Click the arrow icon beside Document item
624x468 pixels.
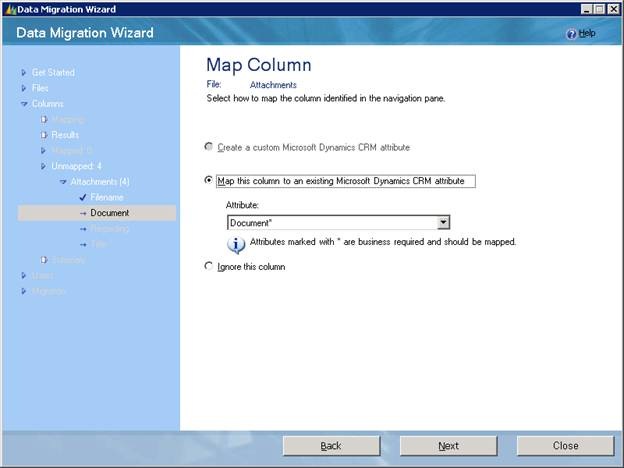[83, 213]
